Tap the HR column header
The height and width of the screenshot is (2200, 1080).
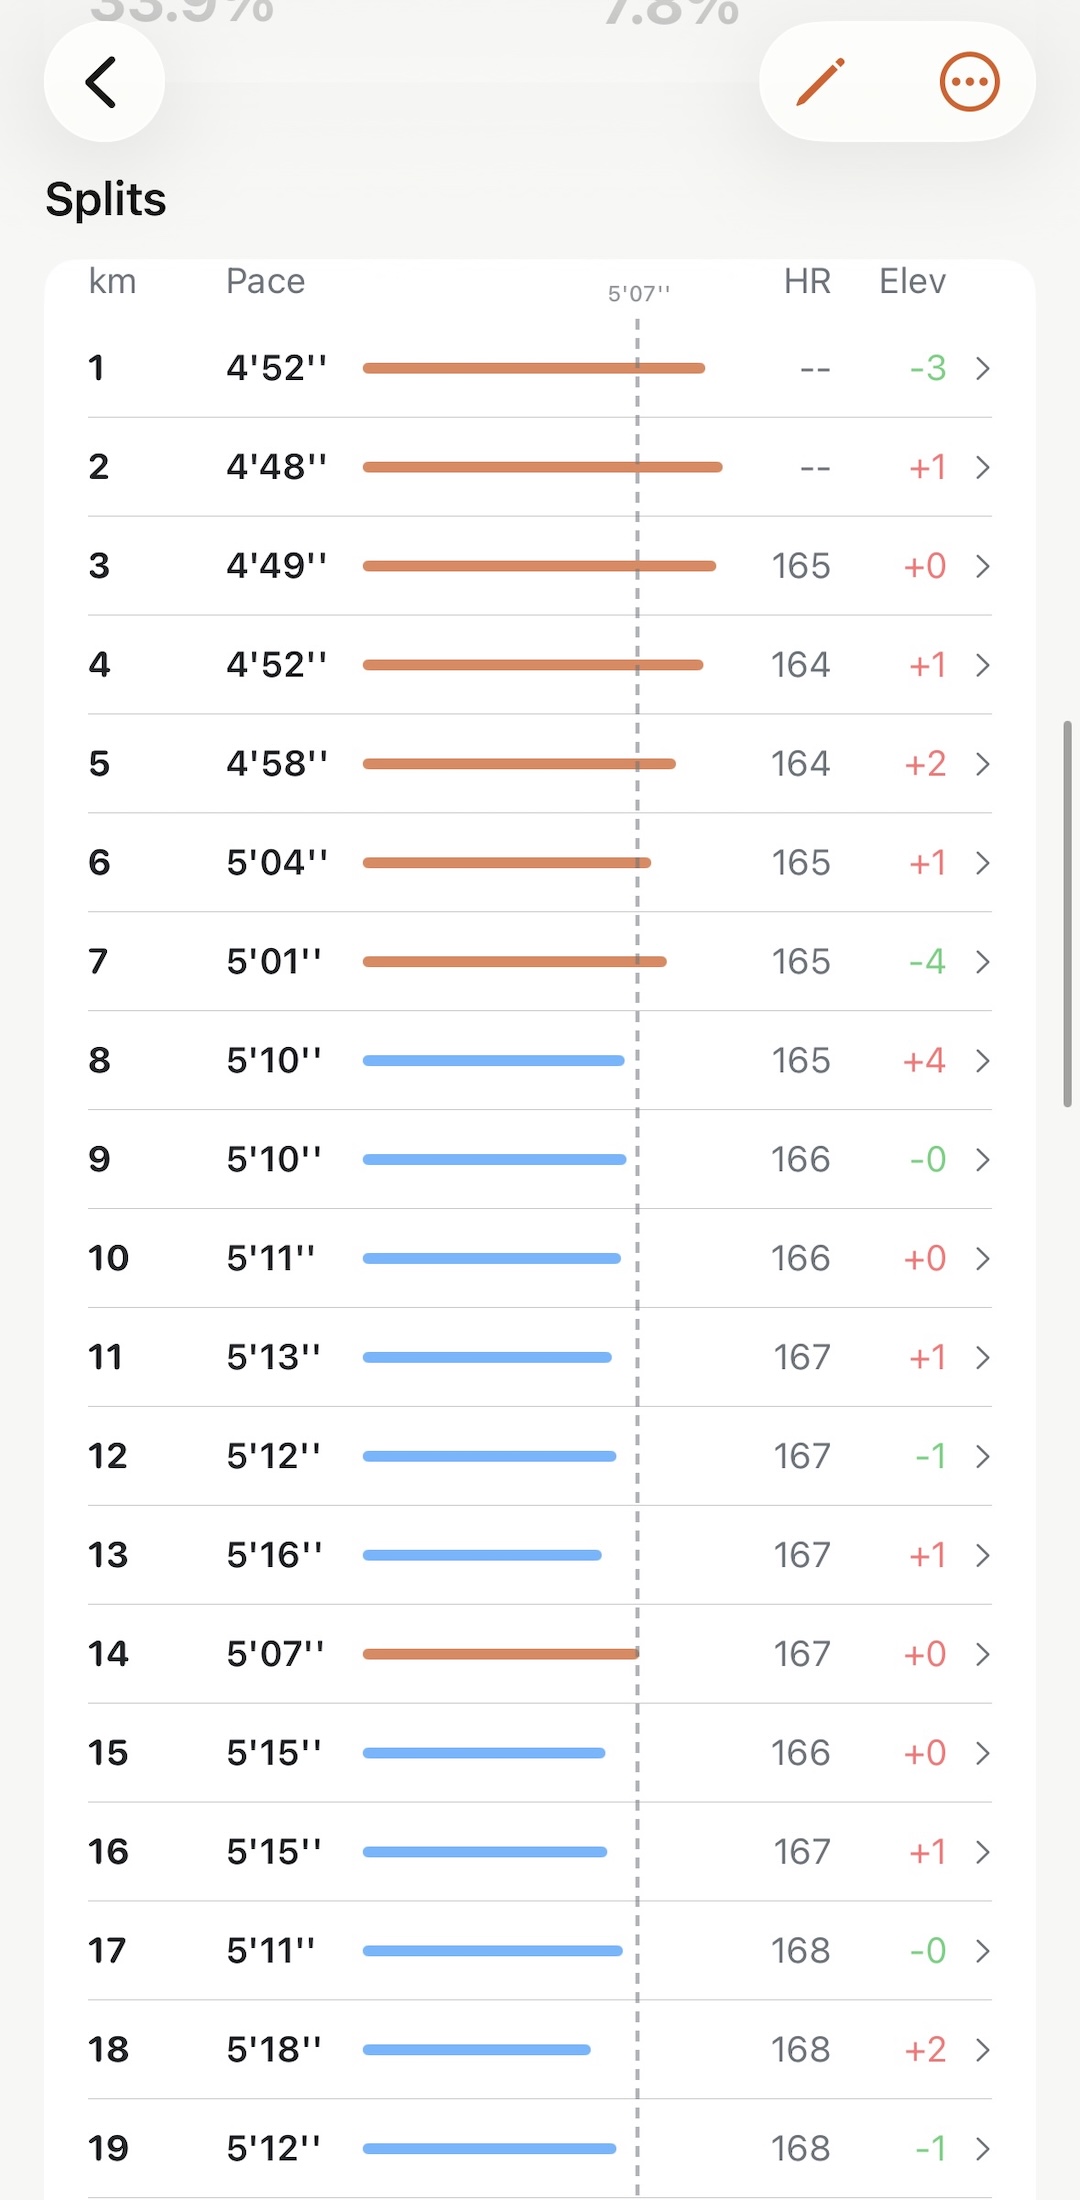pyautogui.click(x=807, y=282)
